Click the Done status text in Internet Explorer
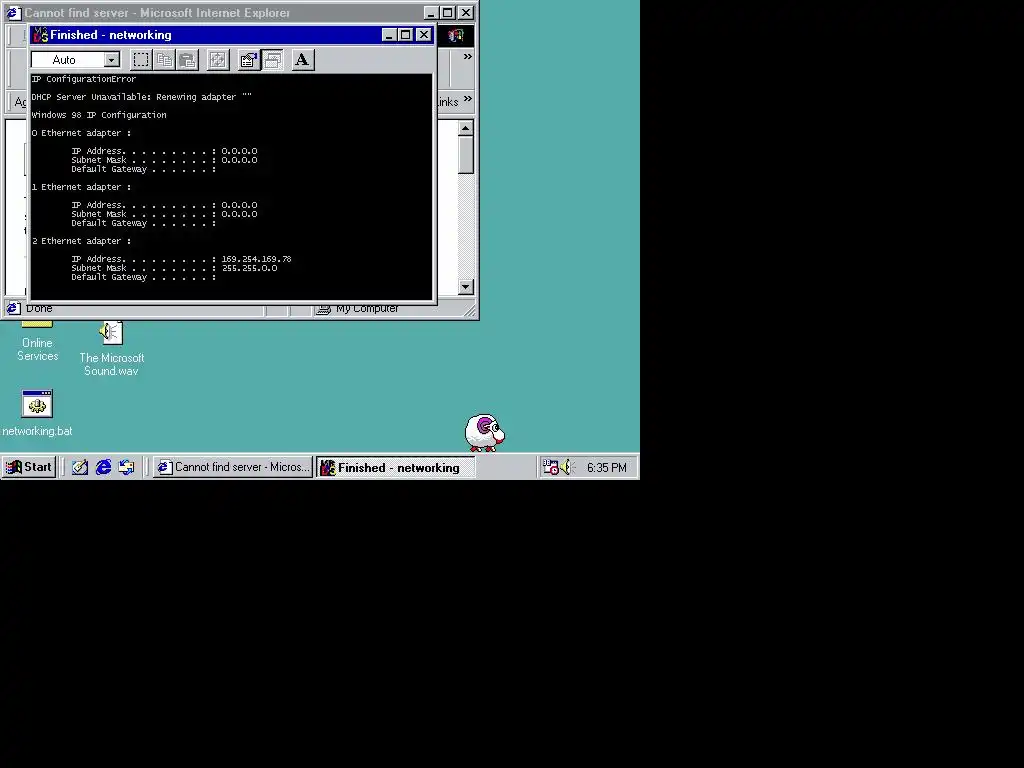Viewport: 1024px width, 768px height. pos(39,308)
